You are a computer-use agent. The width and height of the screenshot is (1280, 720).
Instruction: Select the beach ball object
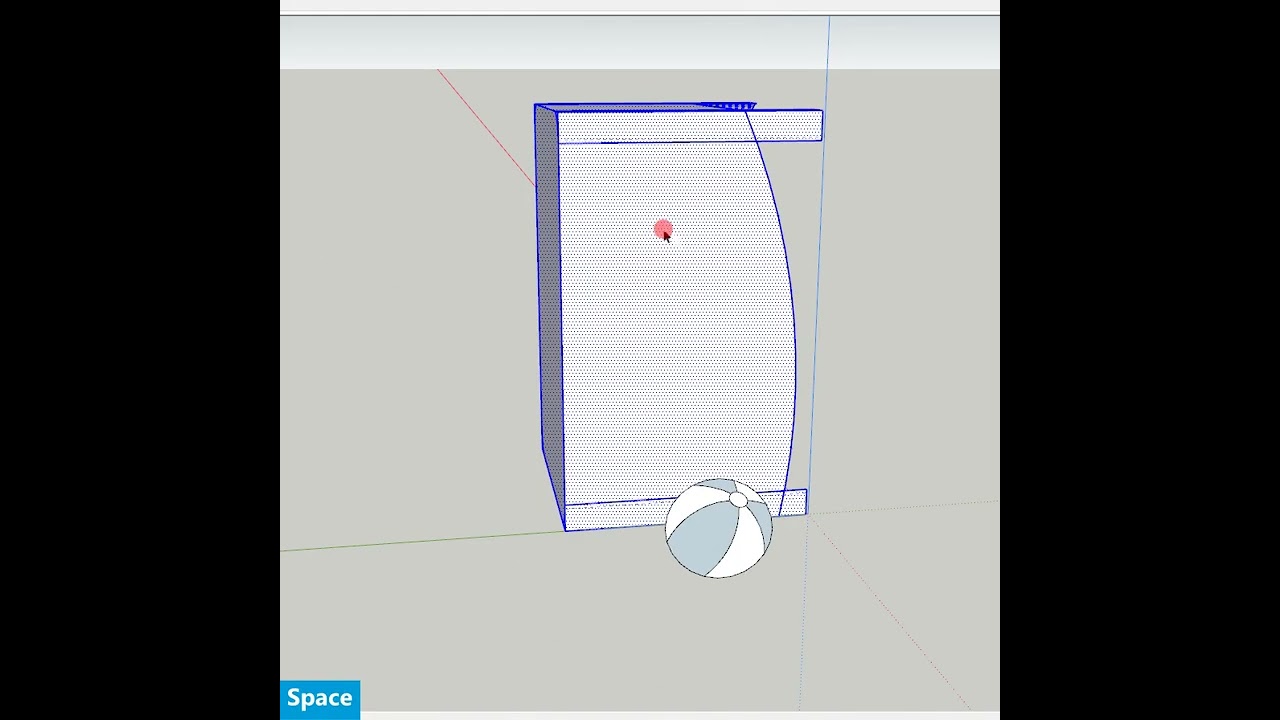(x=719, y=528)
